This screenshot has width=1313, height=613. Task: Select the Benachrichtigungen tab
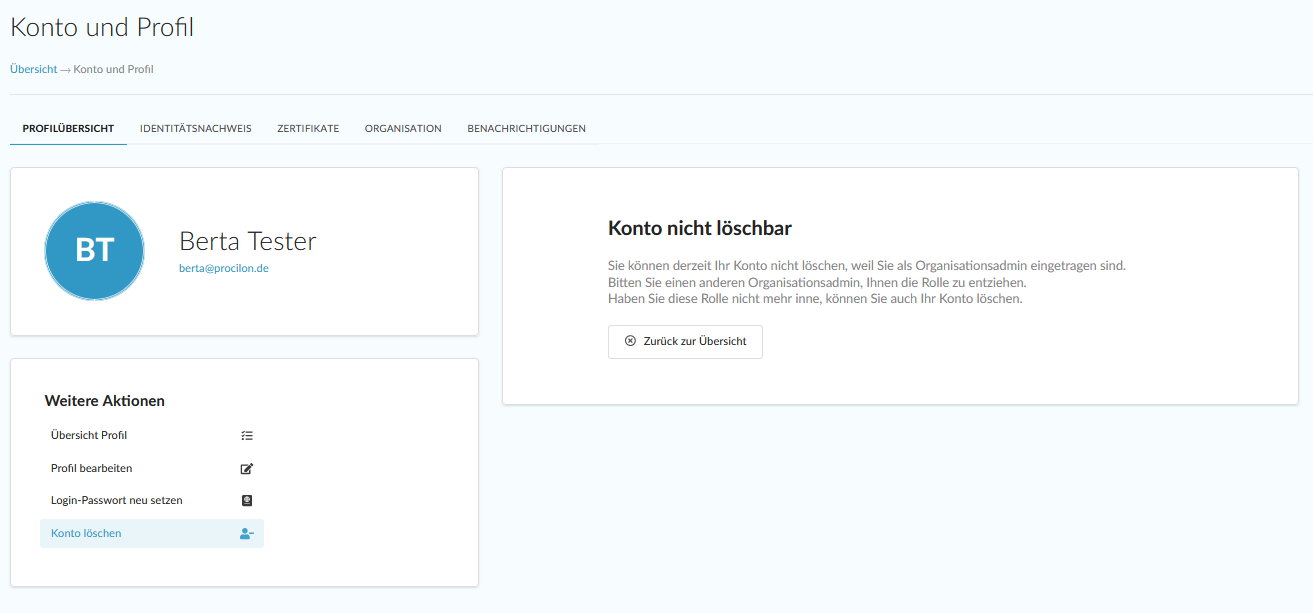(526, 129)
